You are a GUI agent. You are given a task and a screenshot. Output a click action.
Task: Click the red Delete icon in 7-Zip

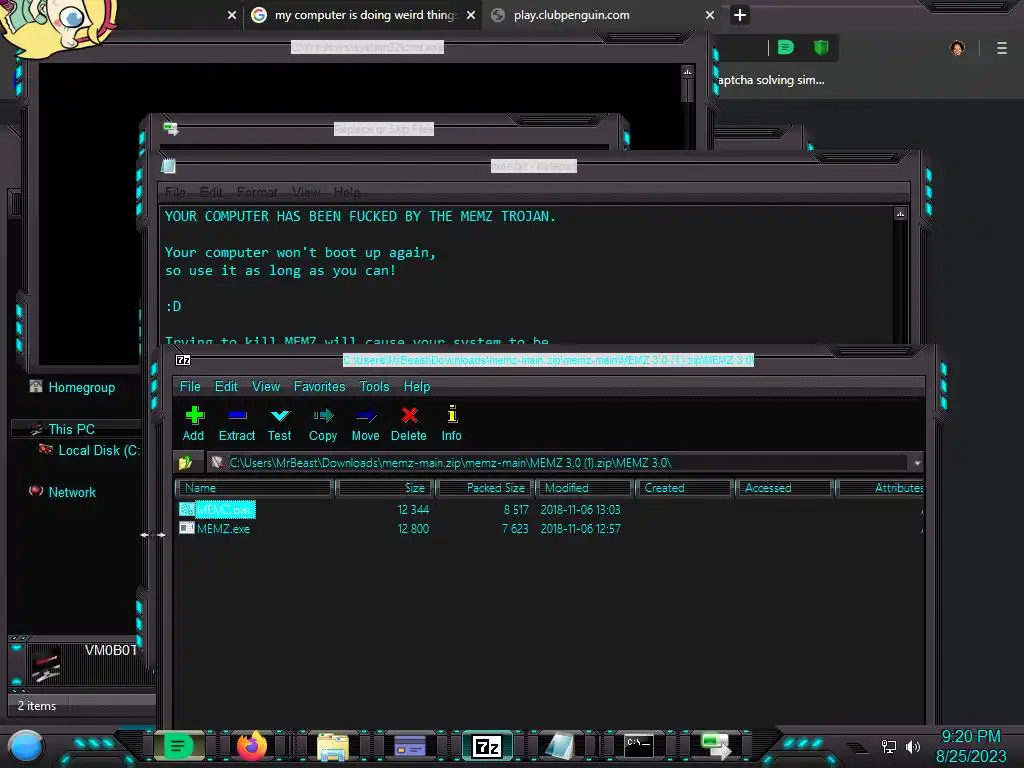click(x=409, y=424)
